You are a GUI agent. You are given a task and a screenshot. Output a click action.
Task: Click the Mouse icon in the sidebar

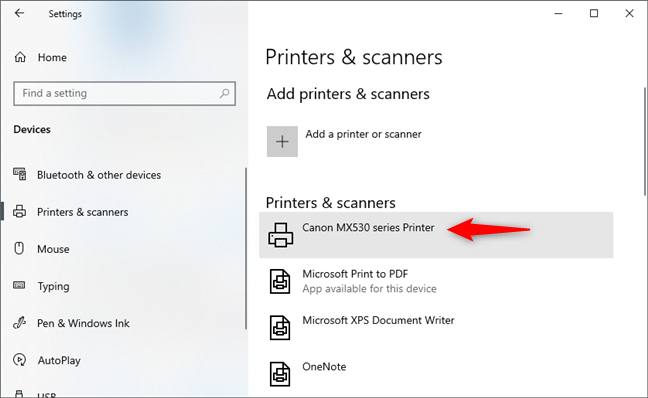[19, 248]
